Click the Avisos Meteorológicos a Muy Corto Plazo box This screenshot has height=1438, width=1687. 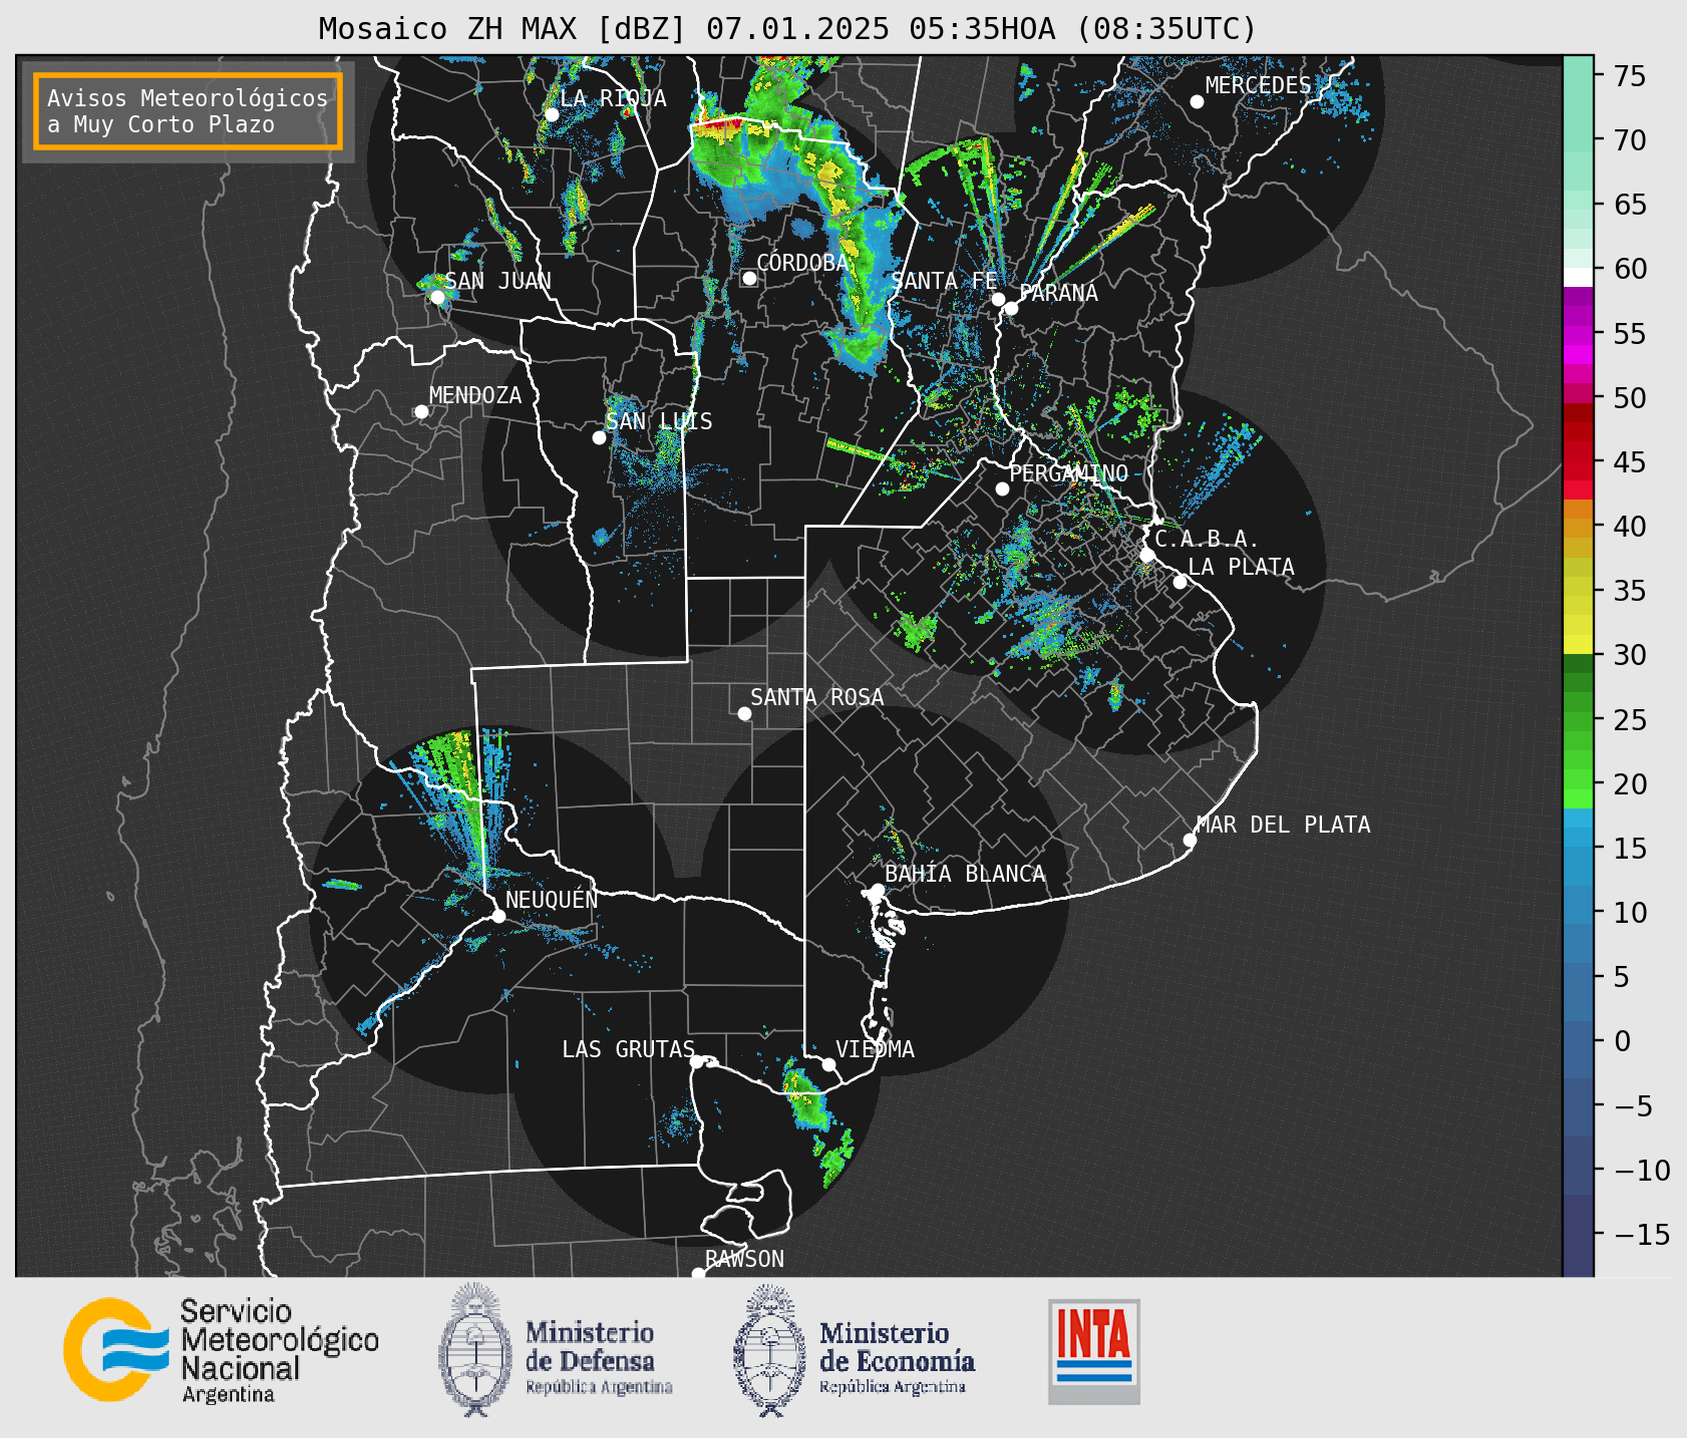[x=188, y=111]
